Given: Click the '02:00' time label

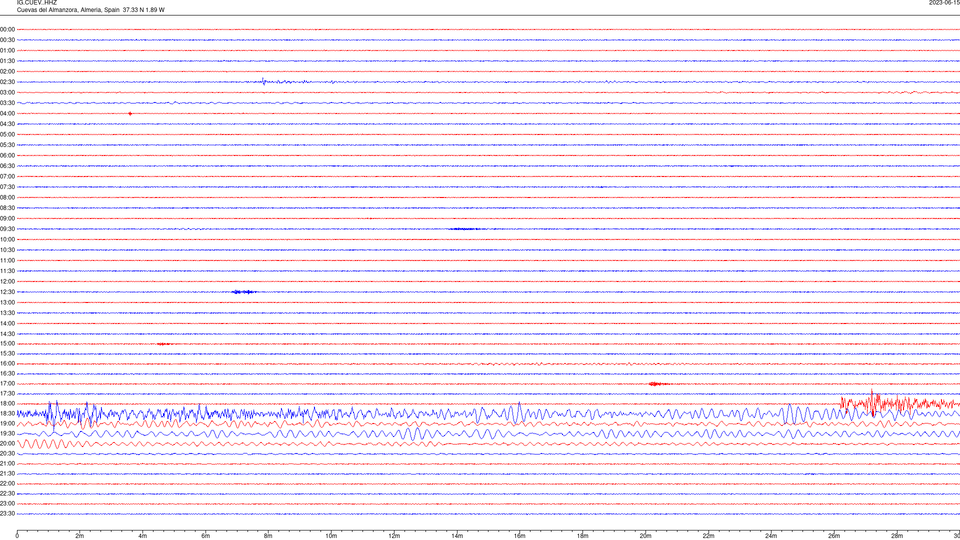Looking at the screenshot, I should click(x=7, y=72).
